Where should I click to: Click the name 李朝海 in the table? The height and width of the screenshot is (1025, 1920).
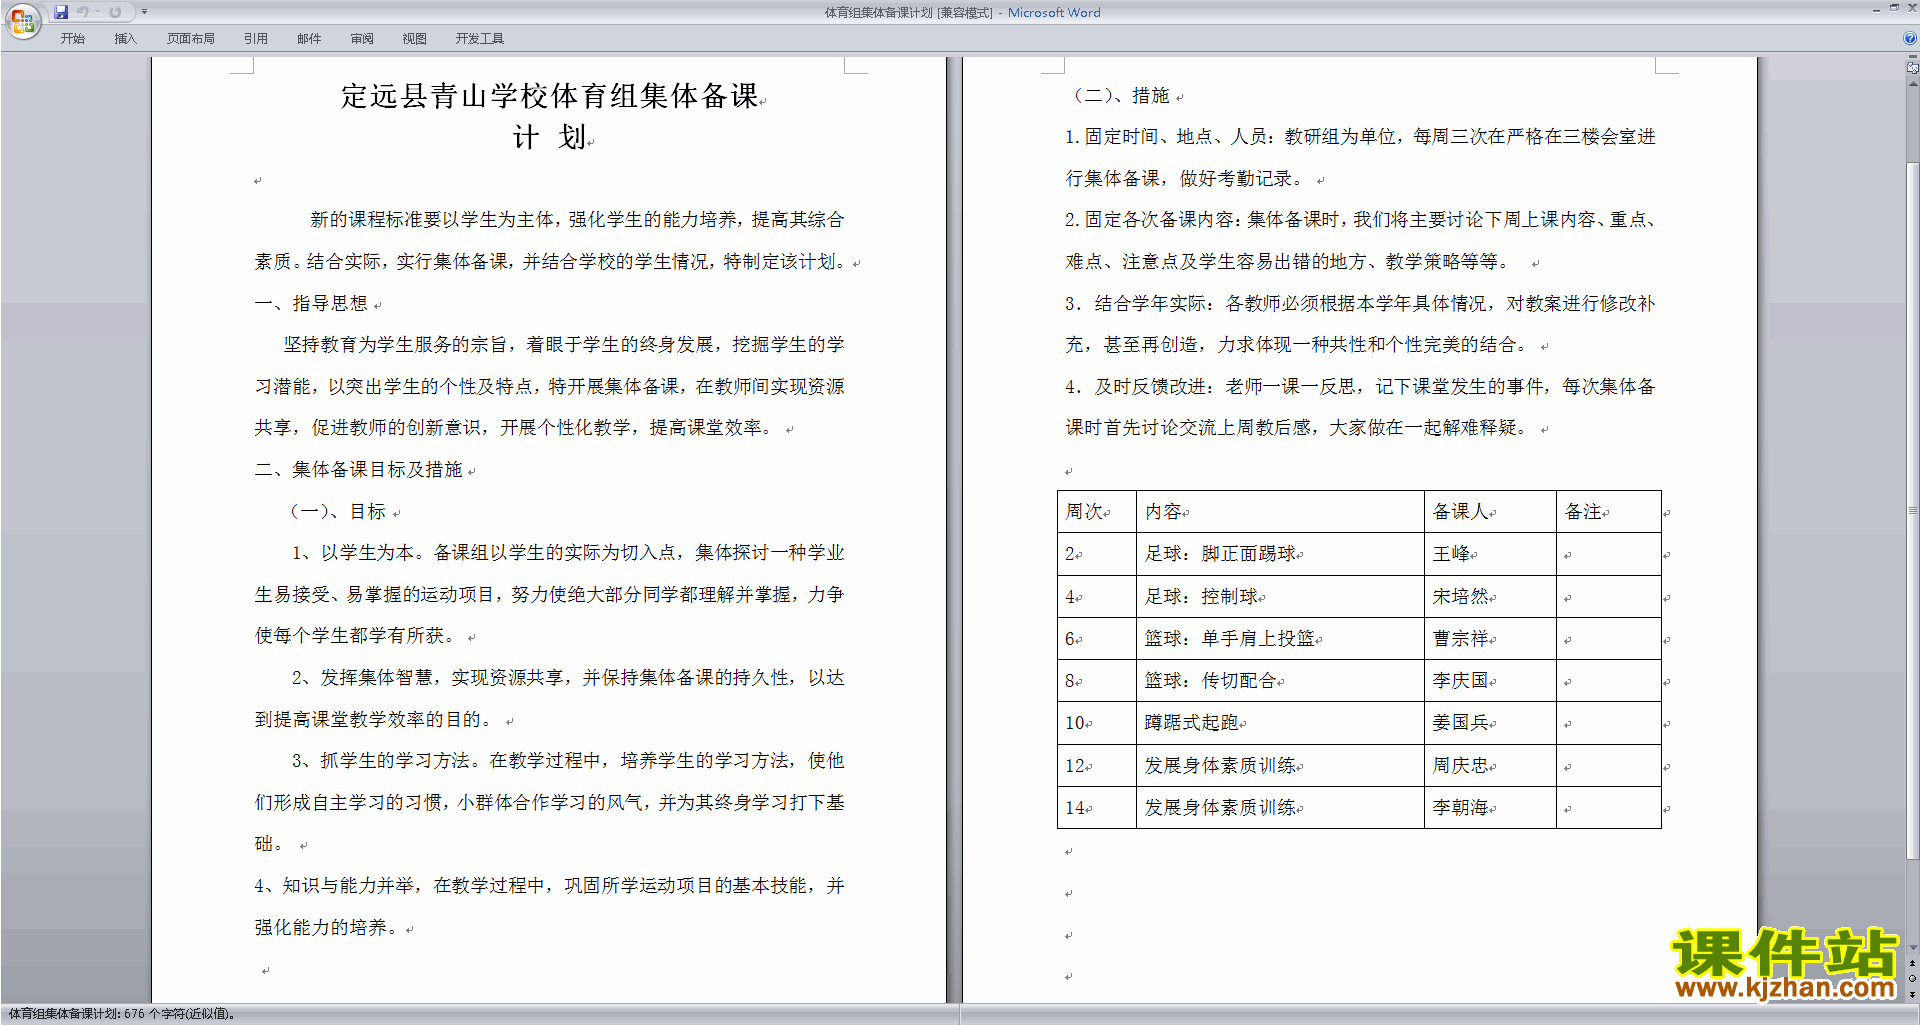tap(1461, 807)
